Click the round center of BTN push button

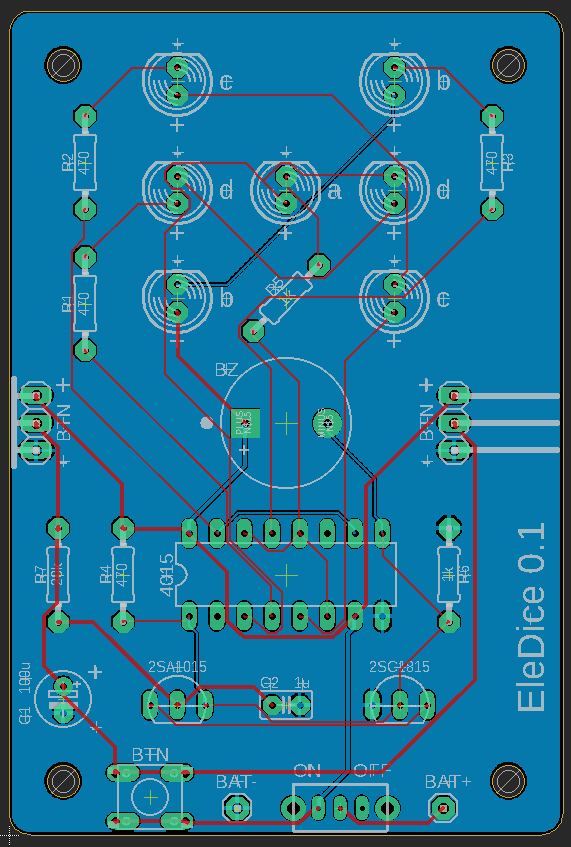pyautogui.click(x=151, y=797)
